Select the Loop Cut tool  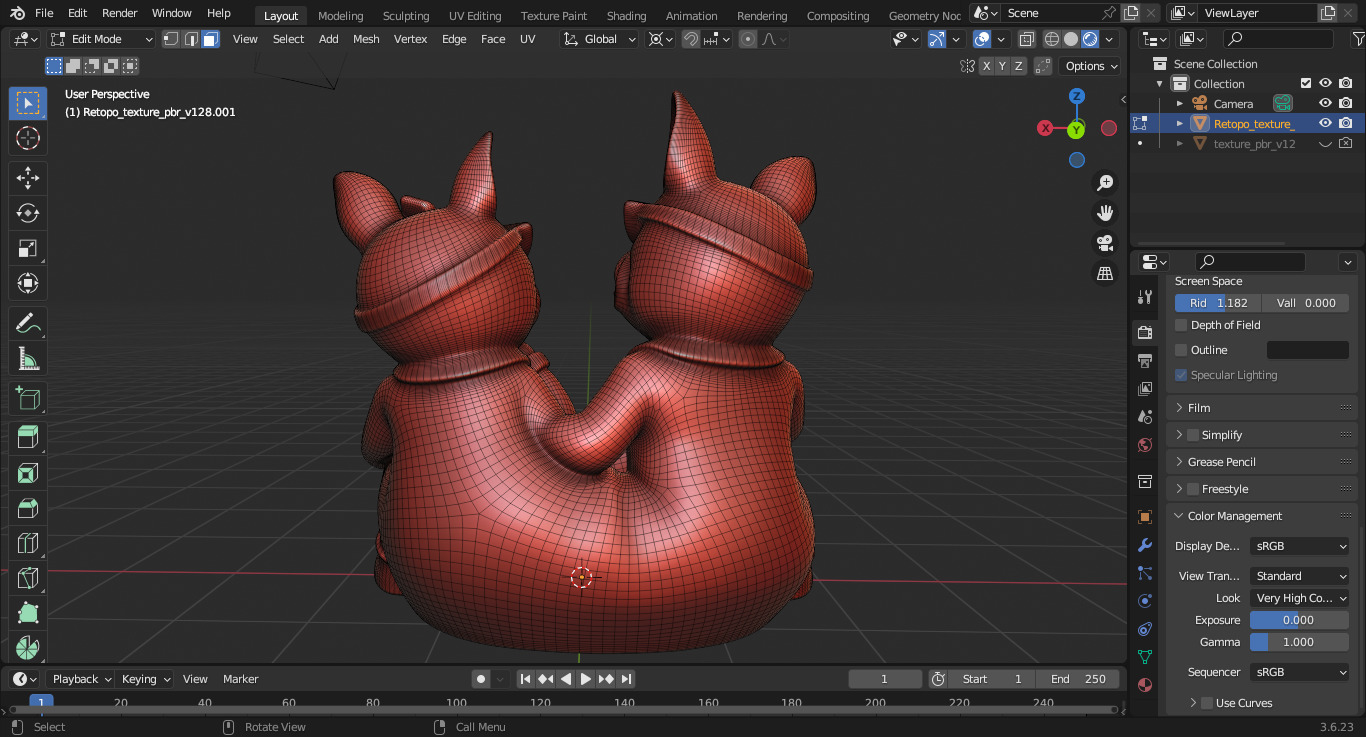pos(28,543)
